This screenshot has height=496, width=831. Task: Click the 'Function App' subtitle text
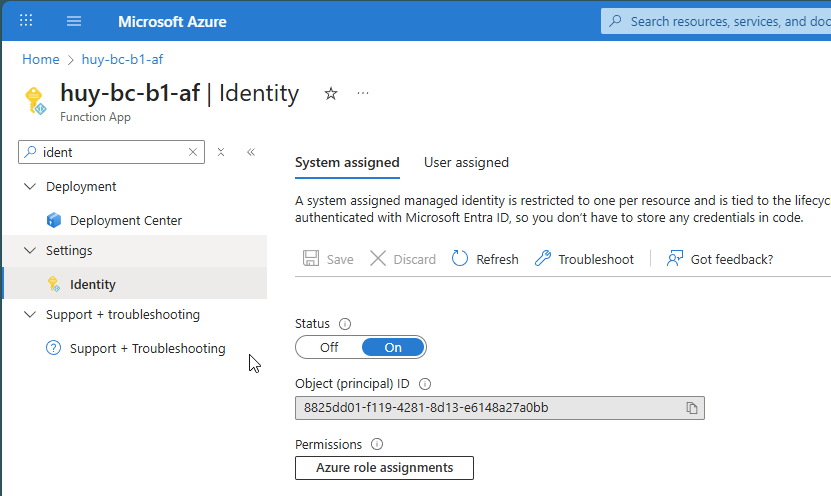[95, 117]
